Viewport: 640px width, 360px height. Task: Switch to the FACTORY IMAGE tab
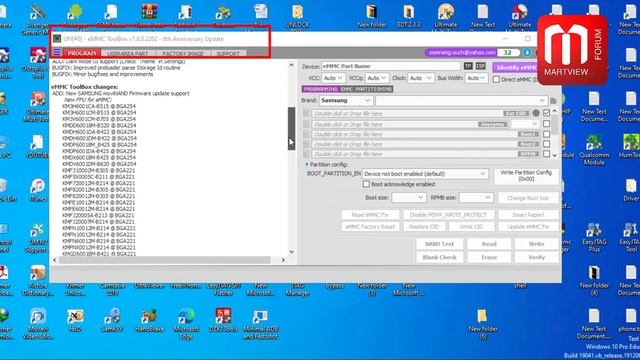(183, 53)
